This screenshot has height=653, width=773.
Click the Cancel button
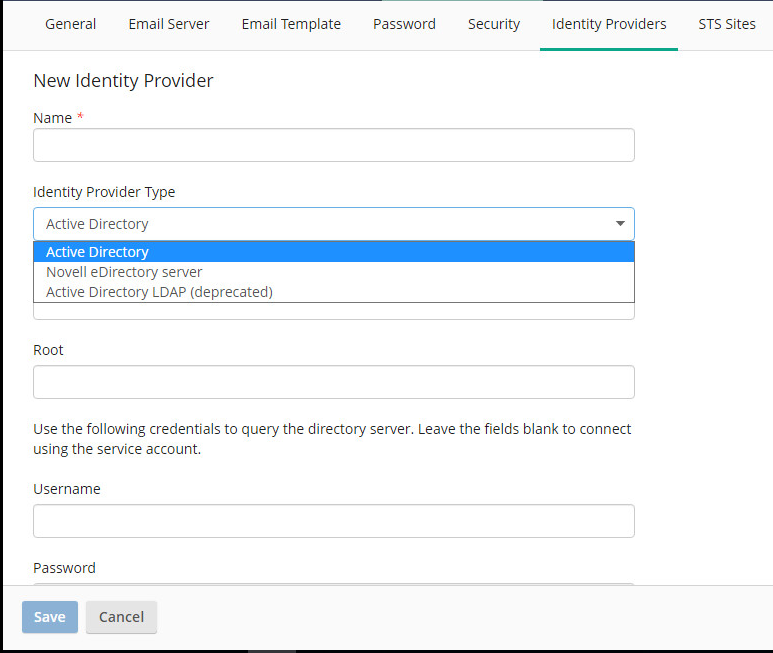(121, 617)
